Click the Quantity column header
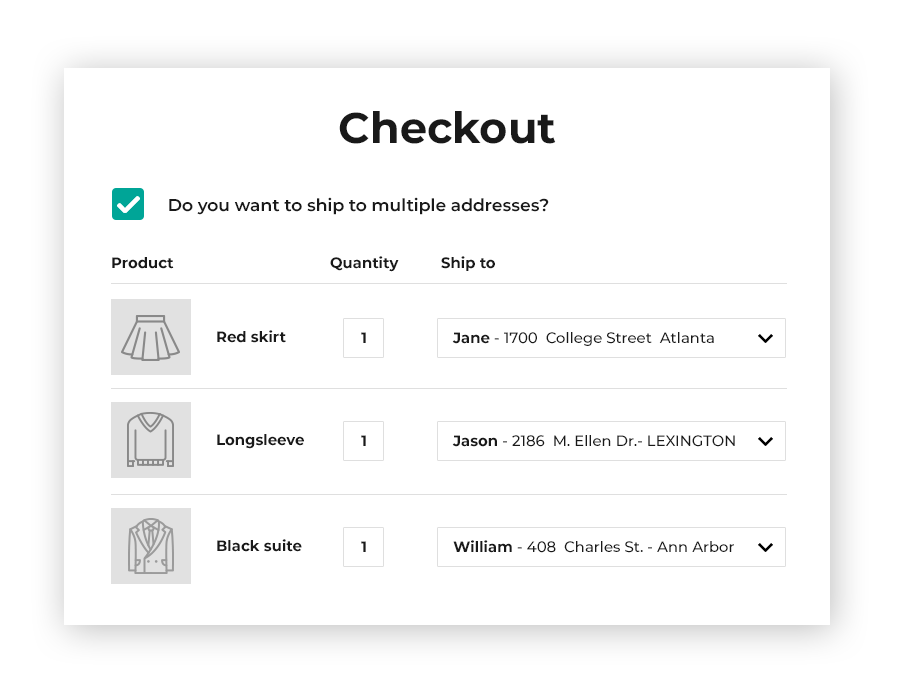Viewport: 900px width, 700px height. (364, 263)
